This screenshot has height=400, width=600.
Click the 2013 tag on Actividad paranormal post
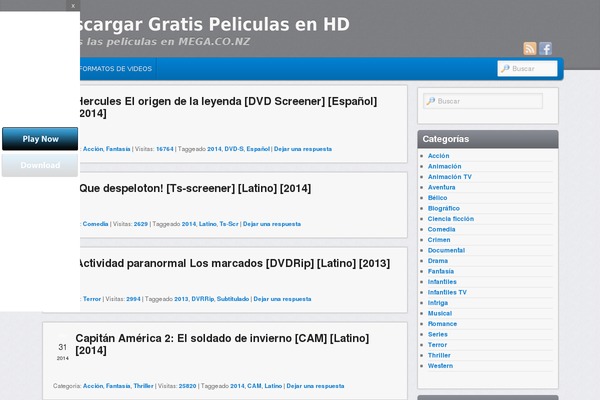pyautogui.click(x=181, y=299)
